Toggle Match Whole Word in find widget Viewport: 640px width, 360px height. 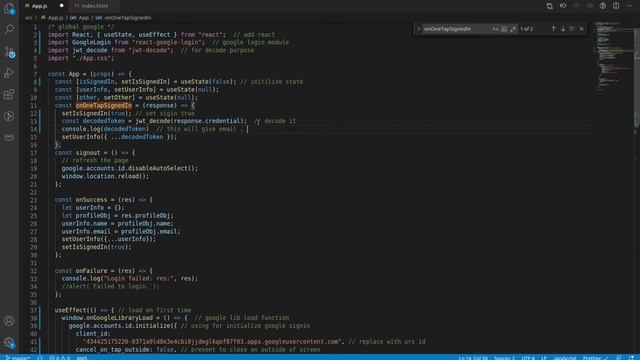504,29
